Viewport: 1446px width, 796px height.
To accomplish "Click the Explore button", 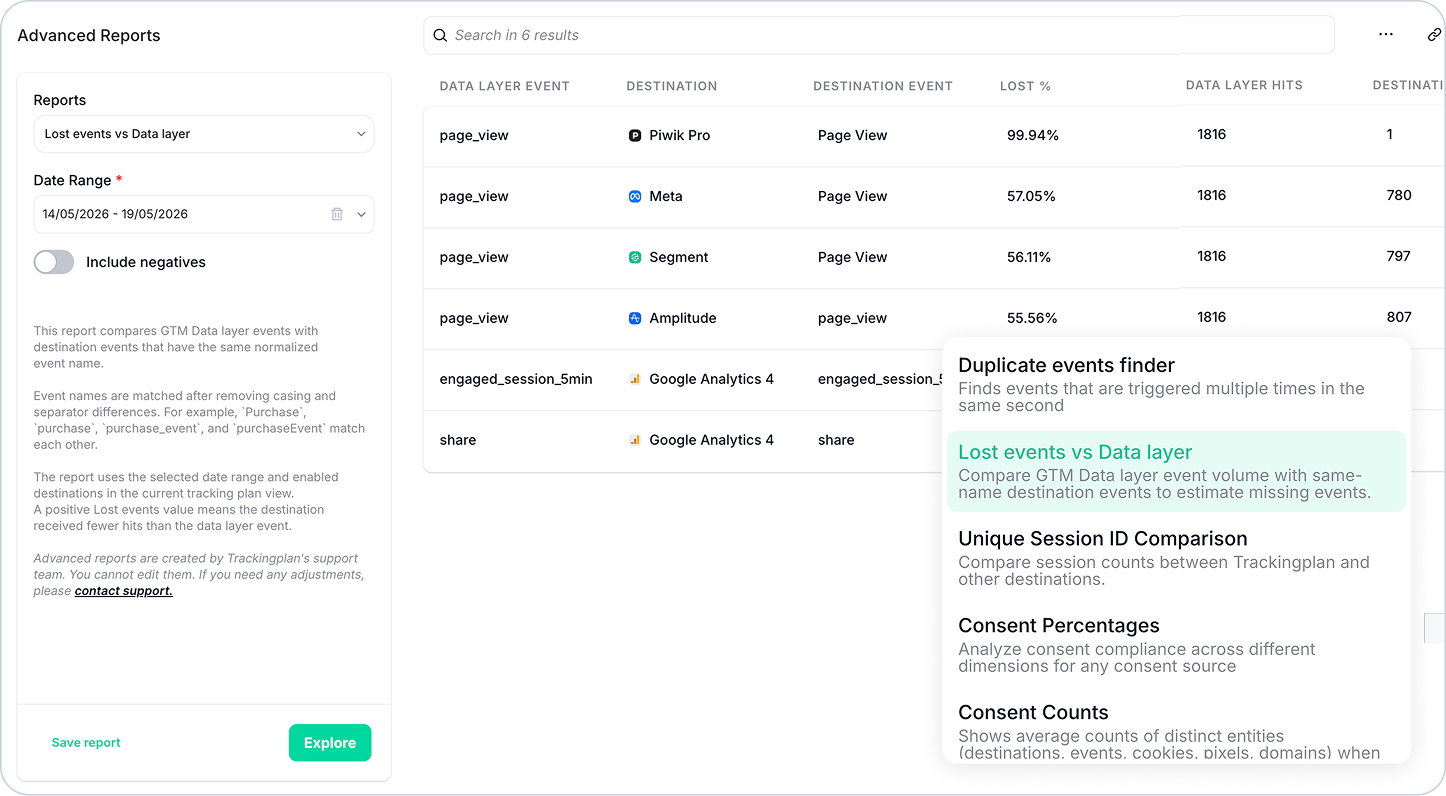I will pyautogui.click(x=330, y=743).
